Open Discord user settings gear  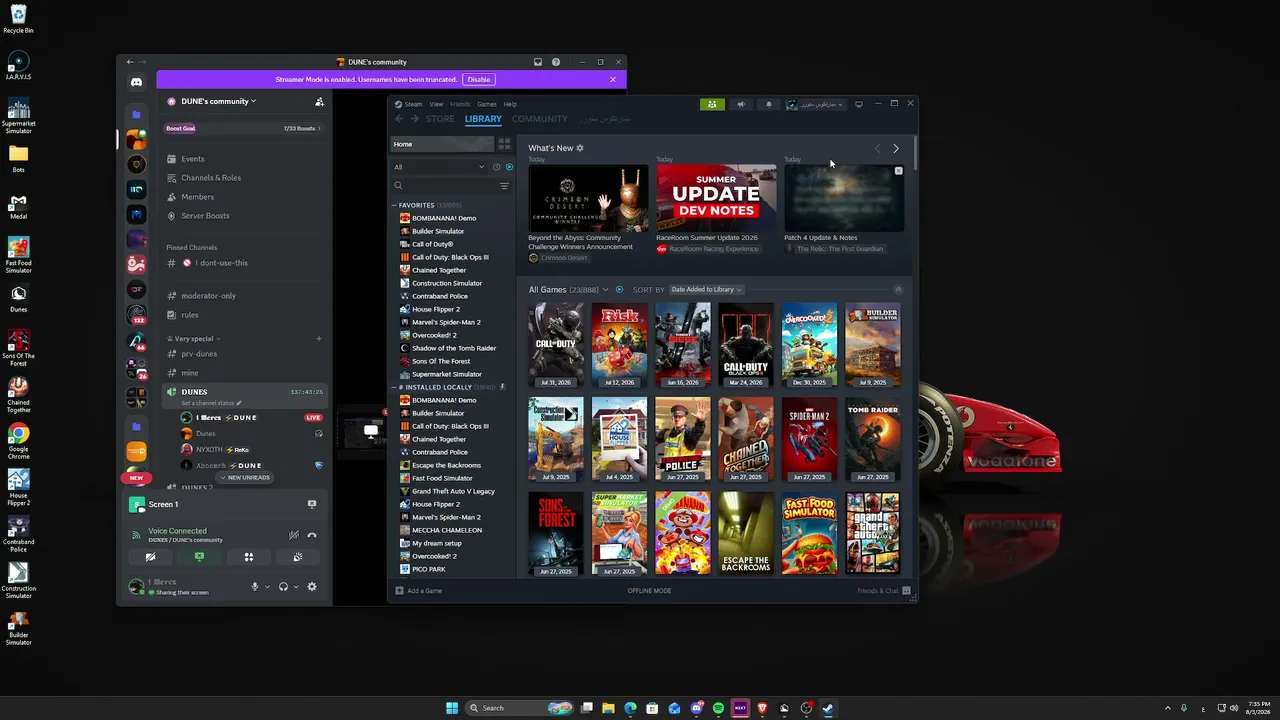pyautogui.click(x=312, y=587)
